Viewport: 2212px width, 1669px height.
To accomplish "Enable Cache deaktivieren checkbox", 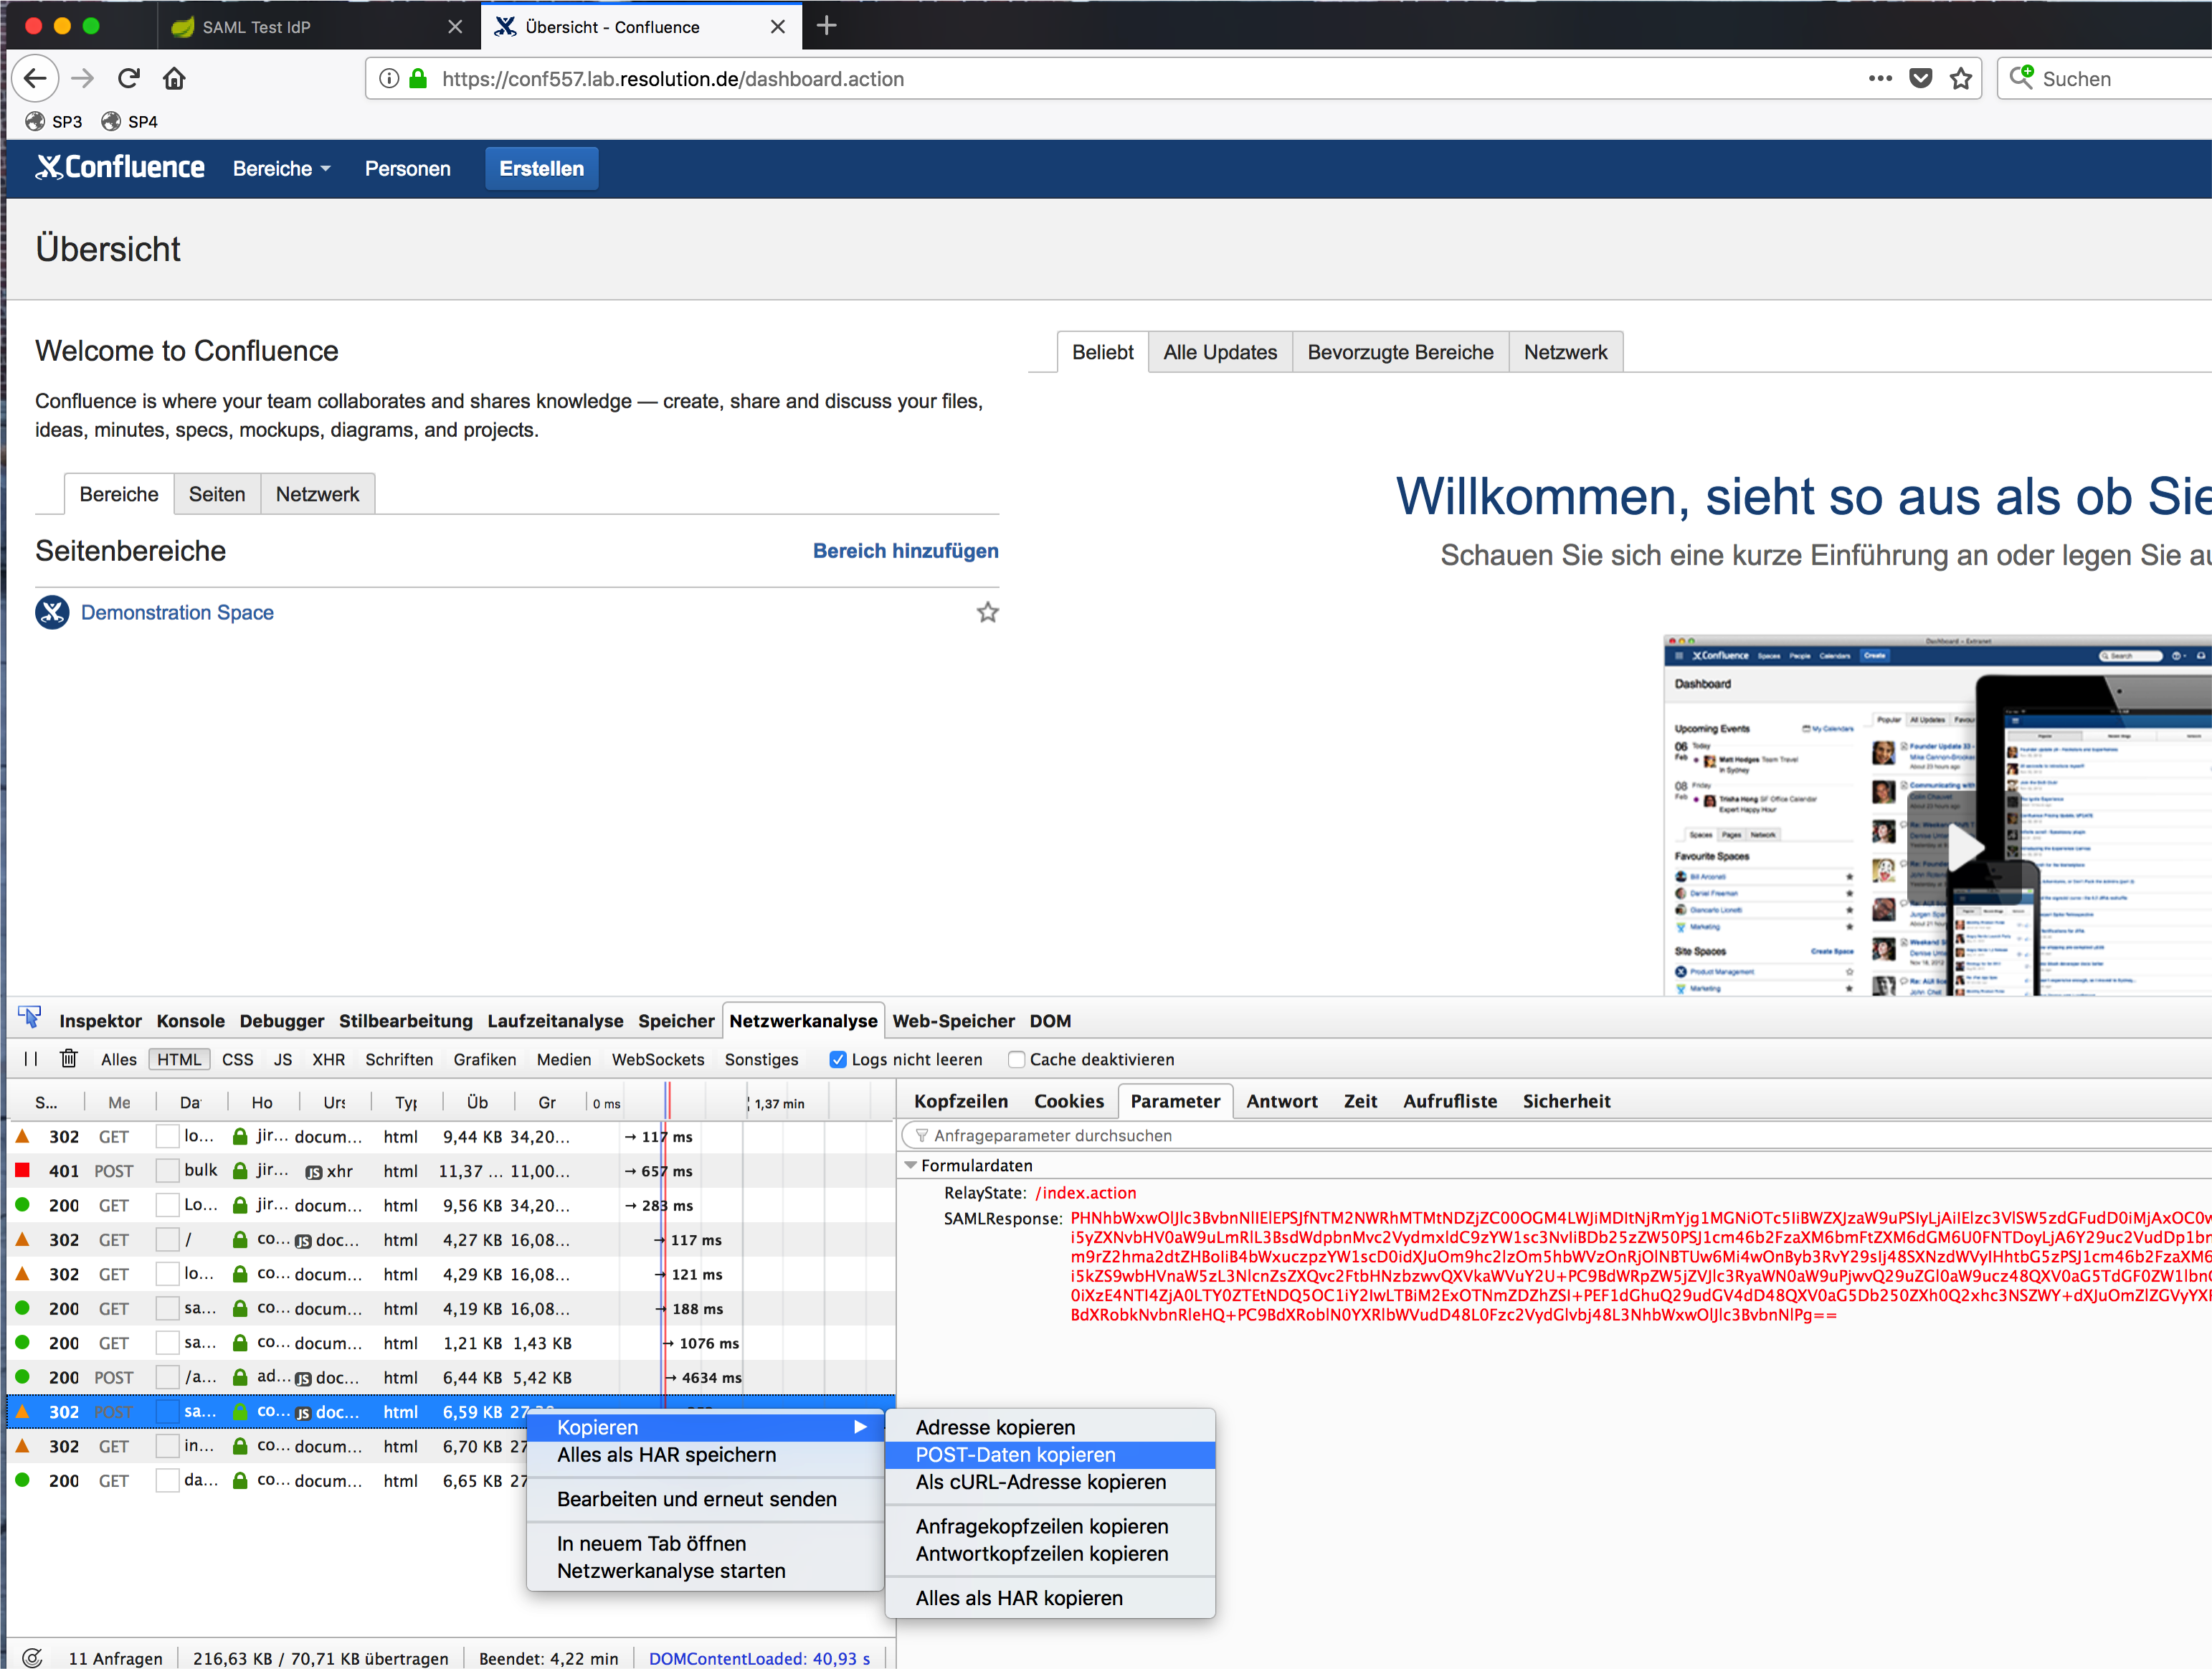I will click(x=1016, y=1059).
